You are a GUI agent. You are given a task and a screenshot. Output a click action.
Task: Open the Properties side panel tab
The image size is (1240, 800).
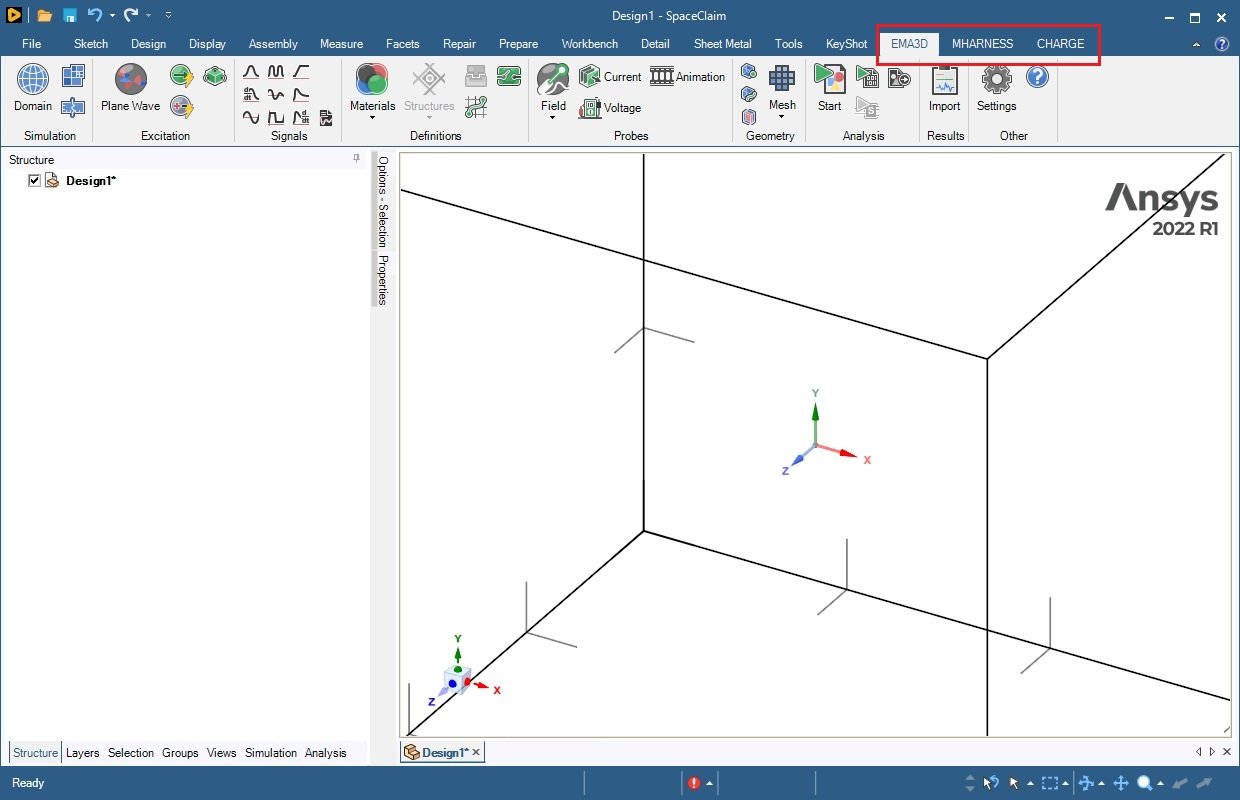pos(383,279)
